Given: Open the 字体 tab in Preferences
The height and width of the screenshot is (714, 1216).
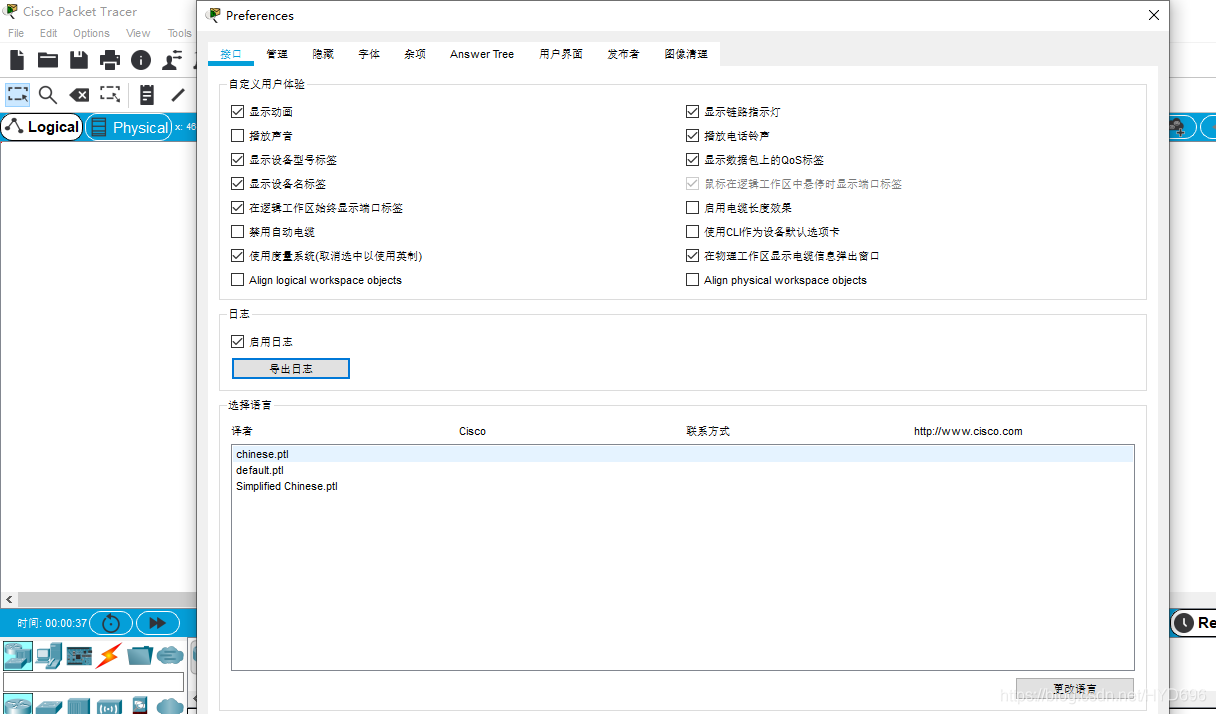Looking at the screenshot, I should 369,54.
